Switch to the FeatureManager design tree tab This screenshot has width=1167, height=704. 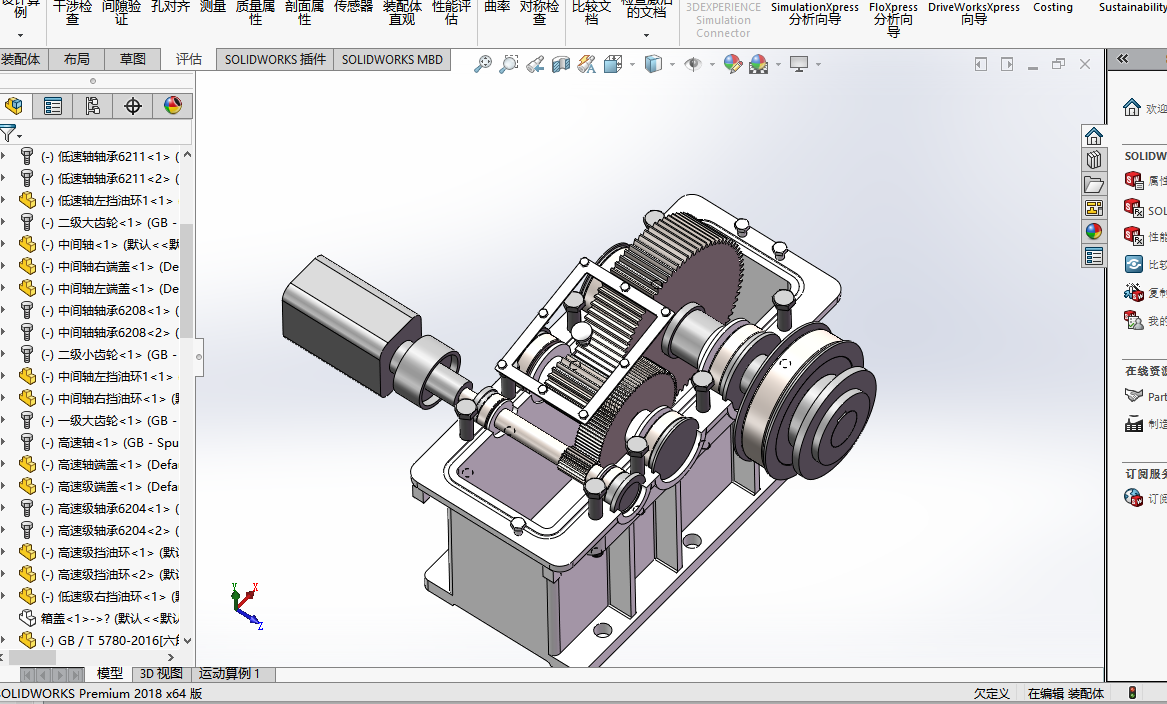[13, 106]
